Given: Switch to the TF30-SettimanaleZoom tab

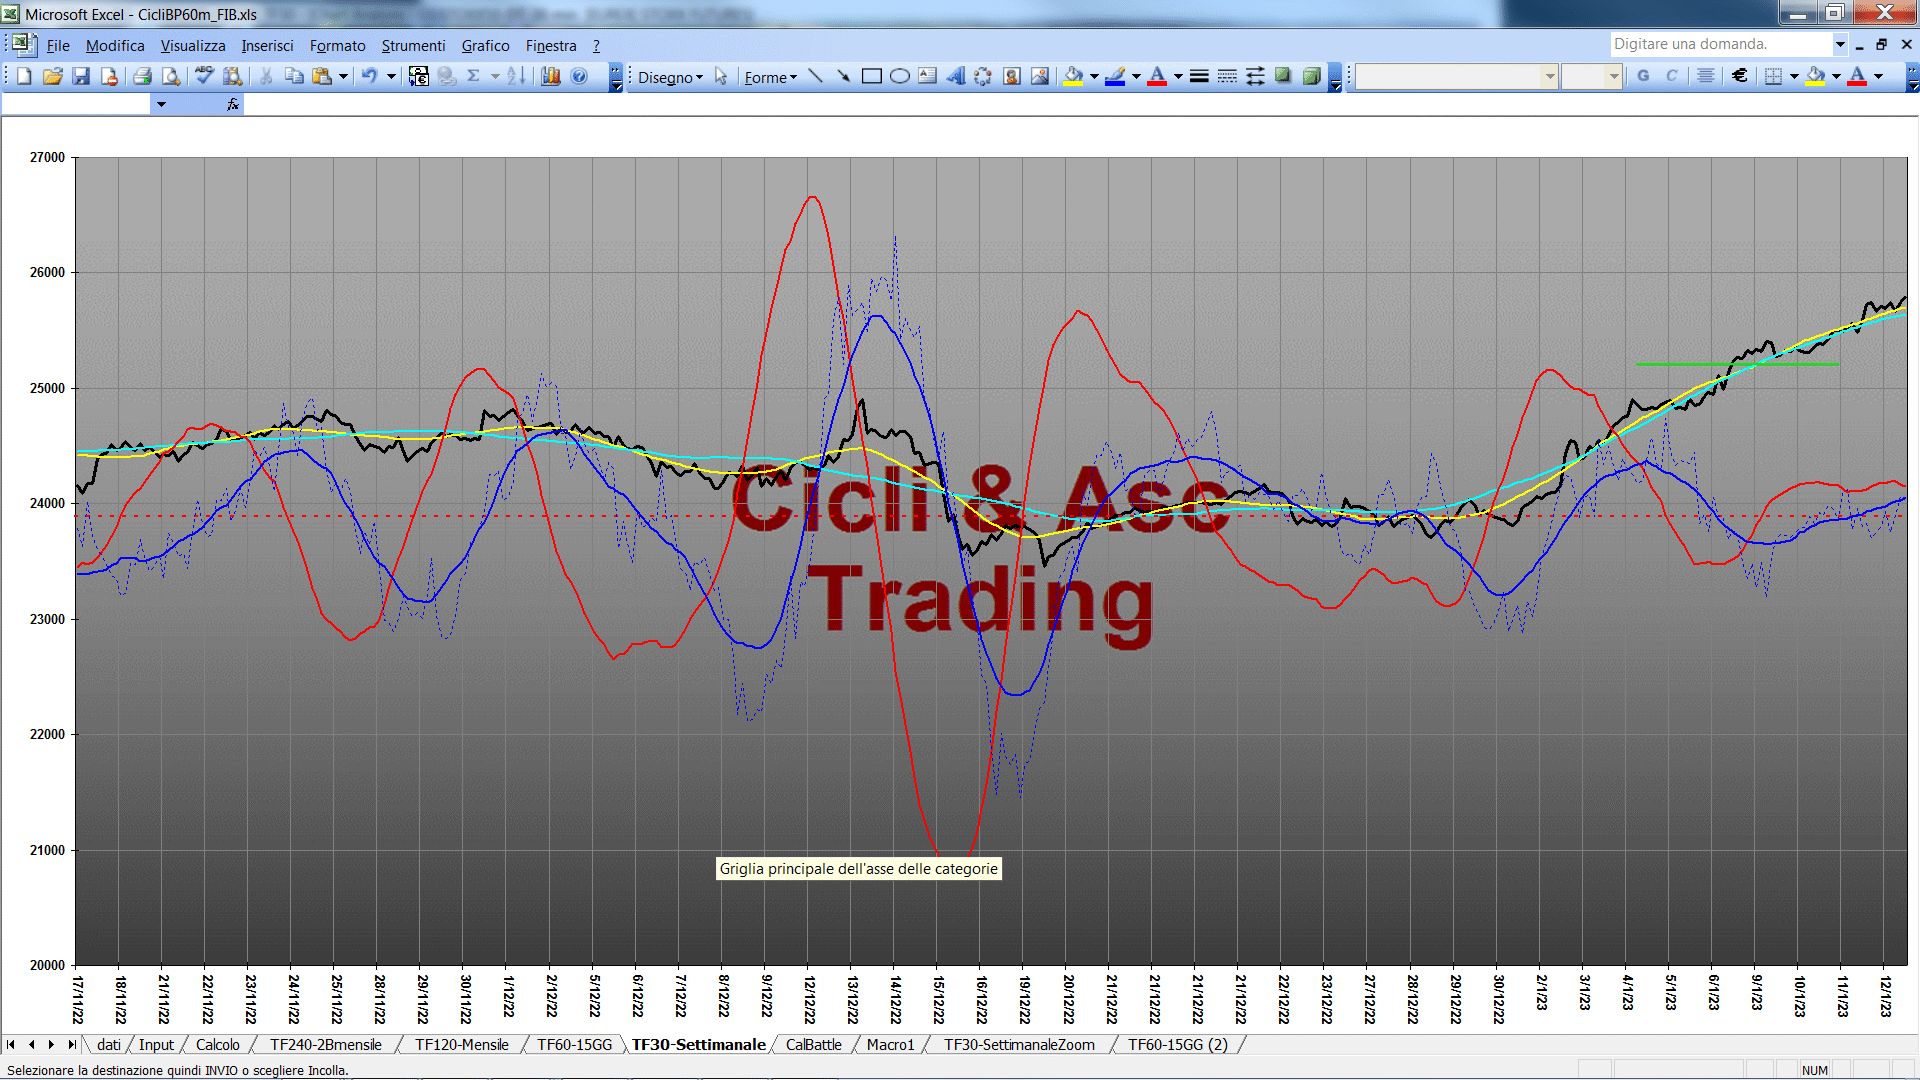Looking at the screenshot, I should [x=1019, y=1045].
